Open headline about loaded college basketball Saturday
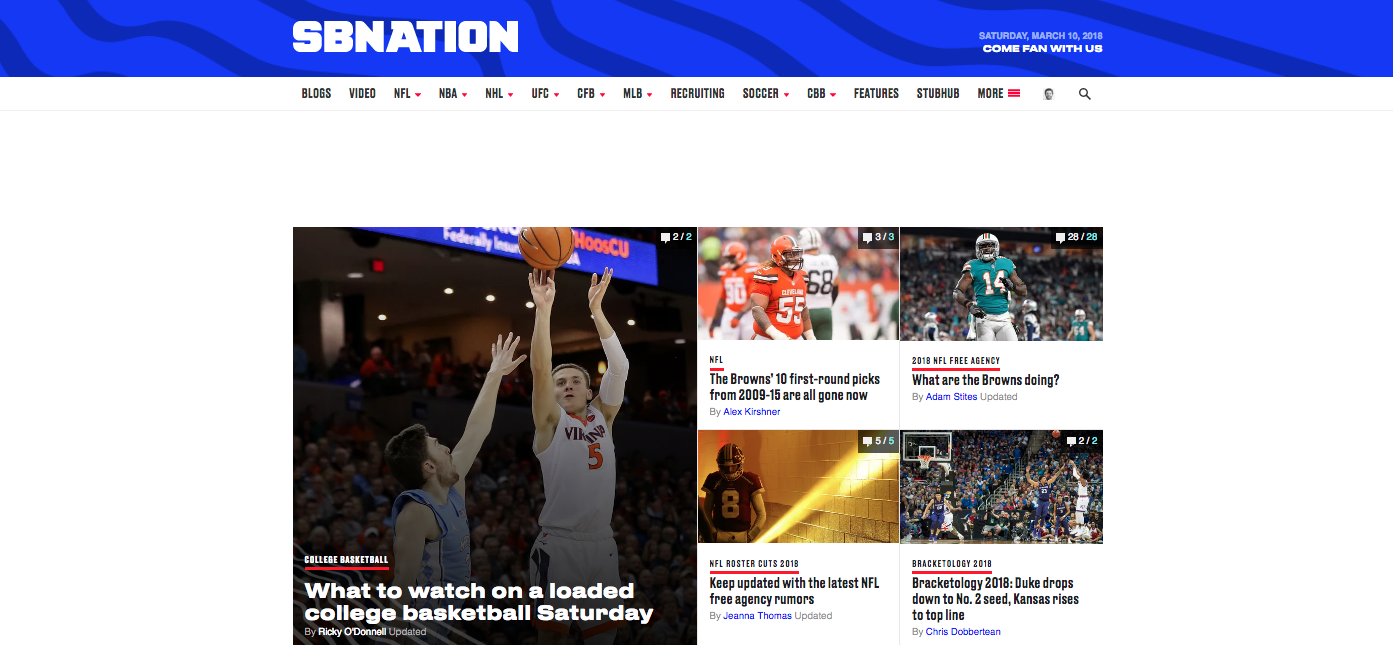The height and width of the screenshot is (645, 1393). coord(479,602)
